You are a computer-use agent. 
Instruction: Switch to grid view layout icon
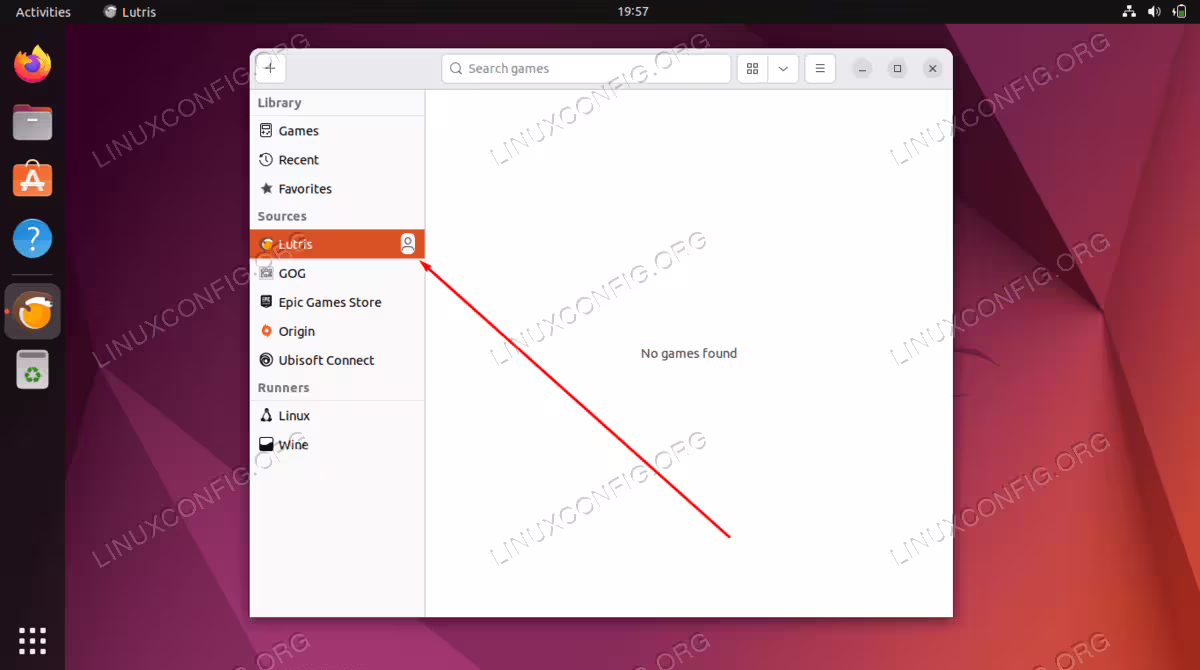coord(753,69)
